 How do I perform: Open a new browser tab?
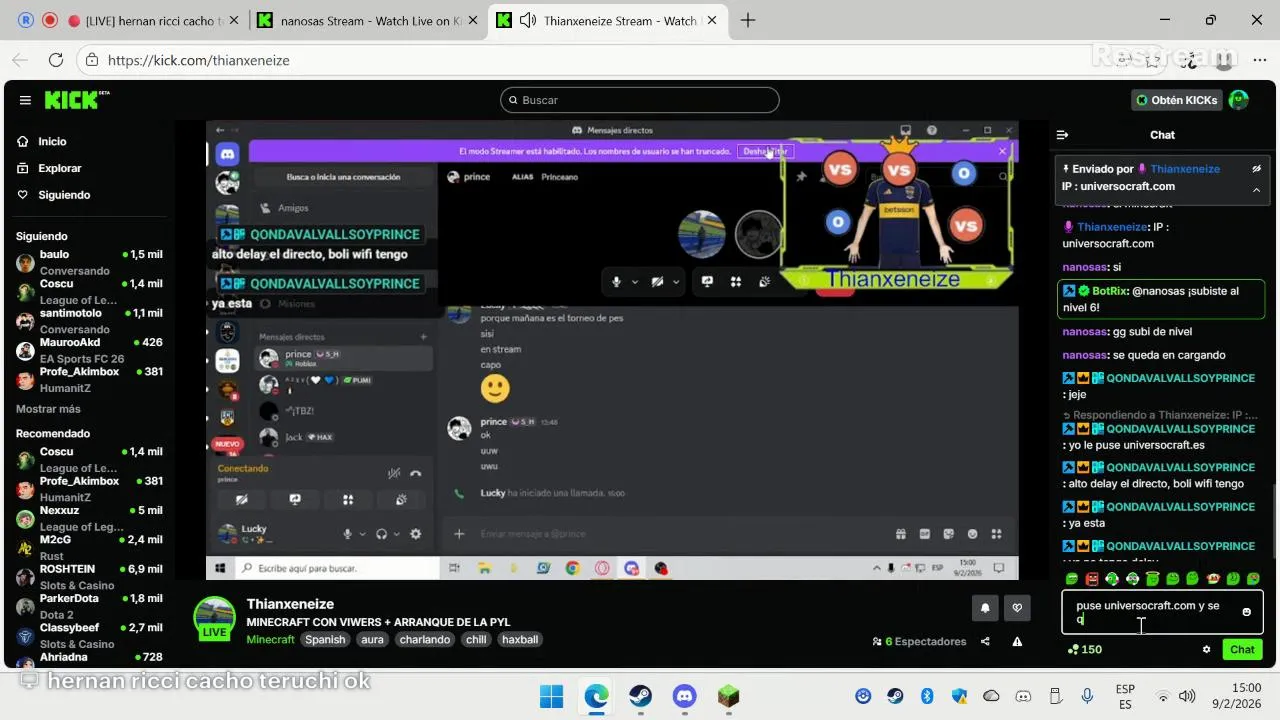pos(748,20)
